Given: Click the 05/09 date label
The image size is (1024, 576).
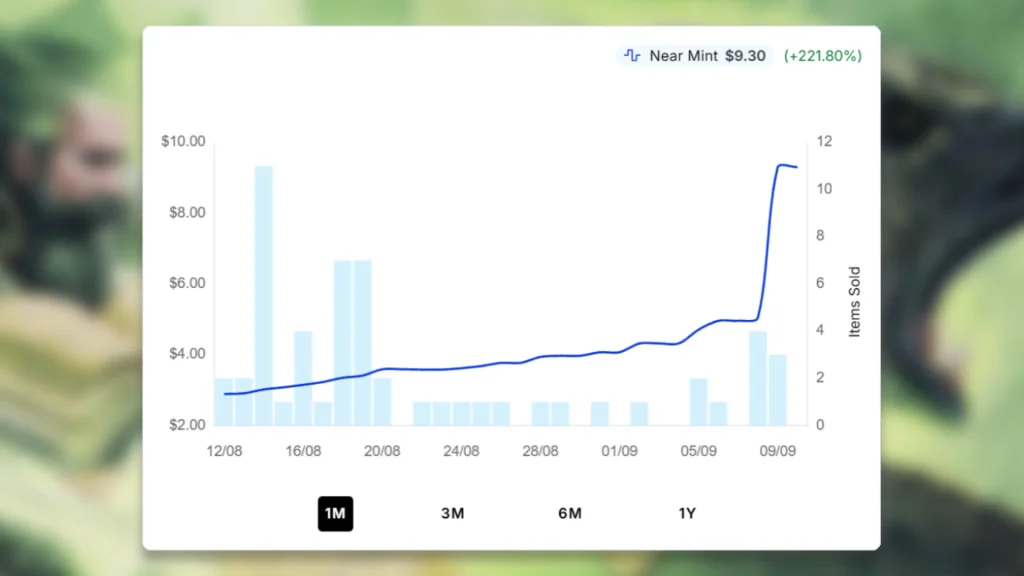Looking at the screenshot, I should click(x=698, y=451).
